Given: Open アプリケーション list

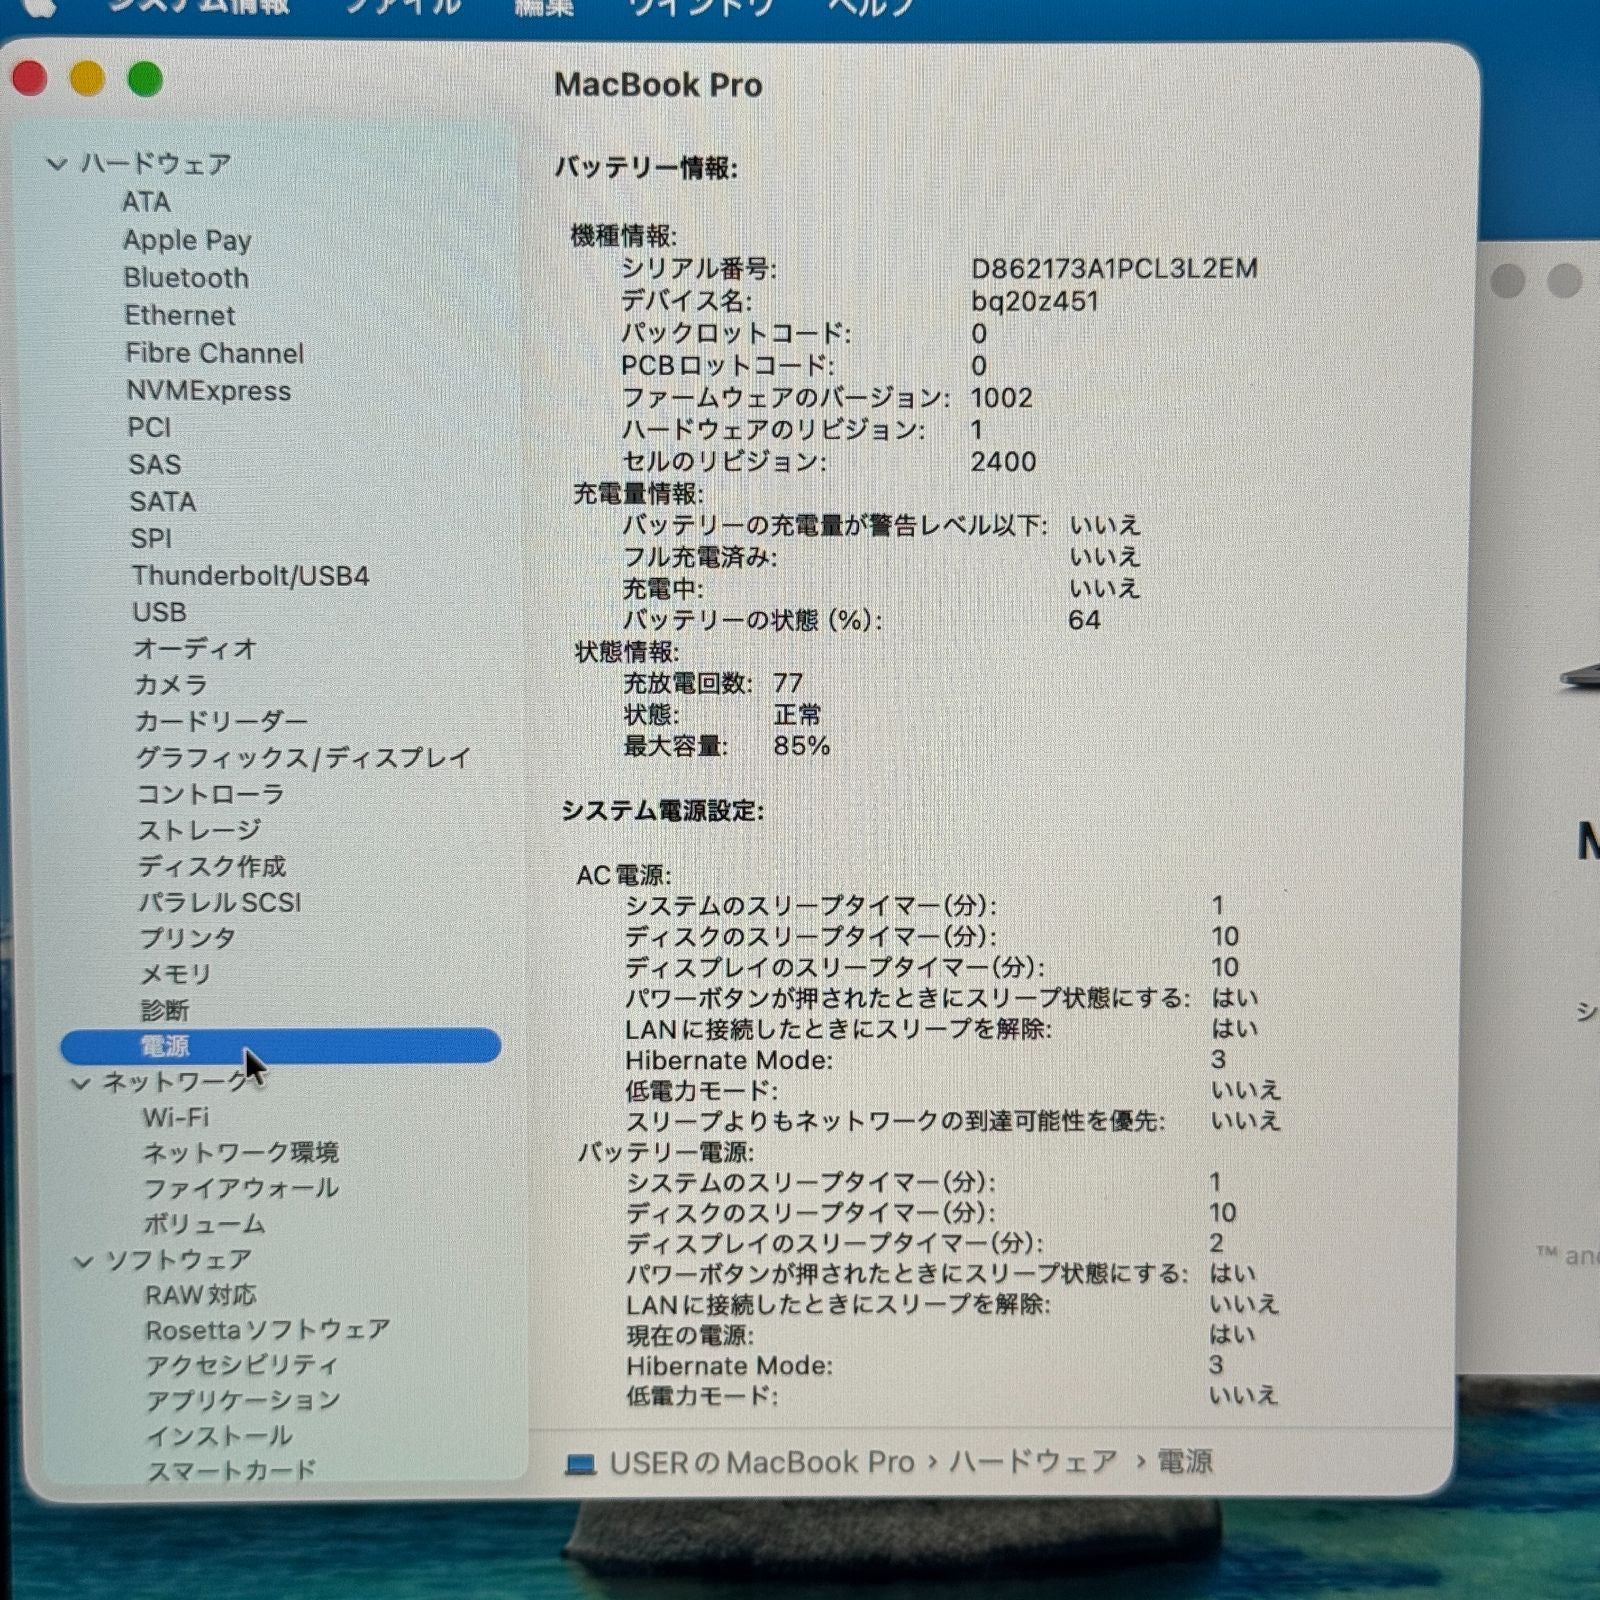Looking at the screenshot, I should (243, 1401).
